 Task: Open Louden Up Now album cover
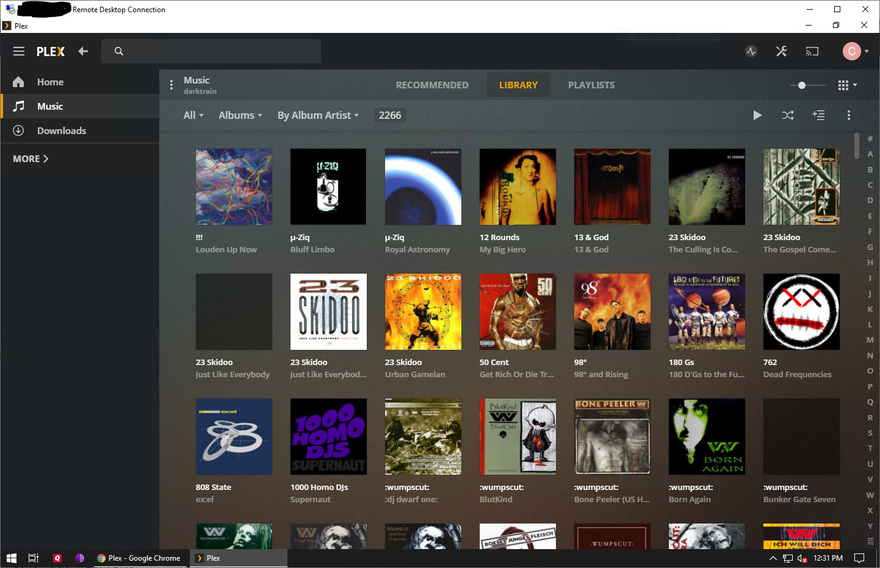click(234, 187)
